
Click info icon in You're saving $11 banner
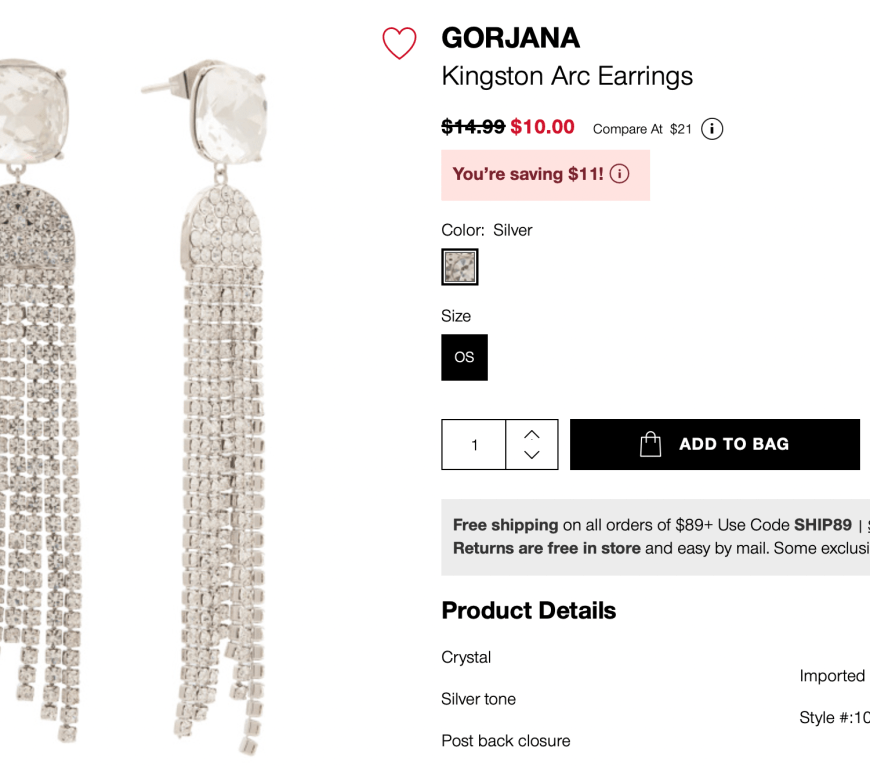click(620, 174)
